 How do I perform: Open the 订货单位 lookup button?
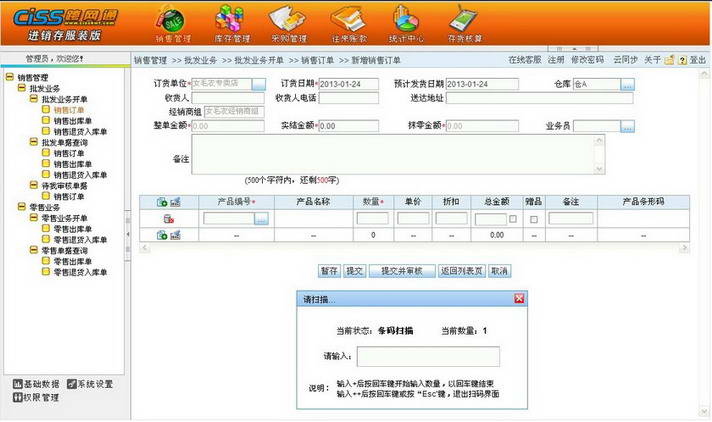(x=258, y=84)
